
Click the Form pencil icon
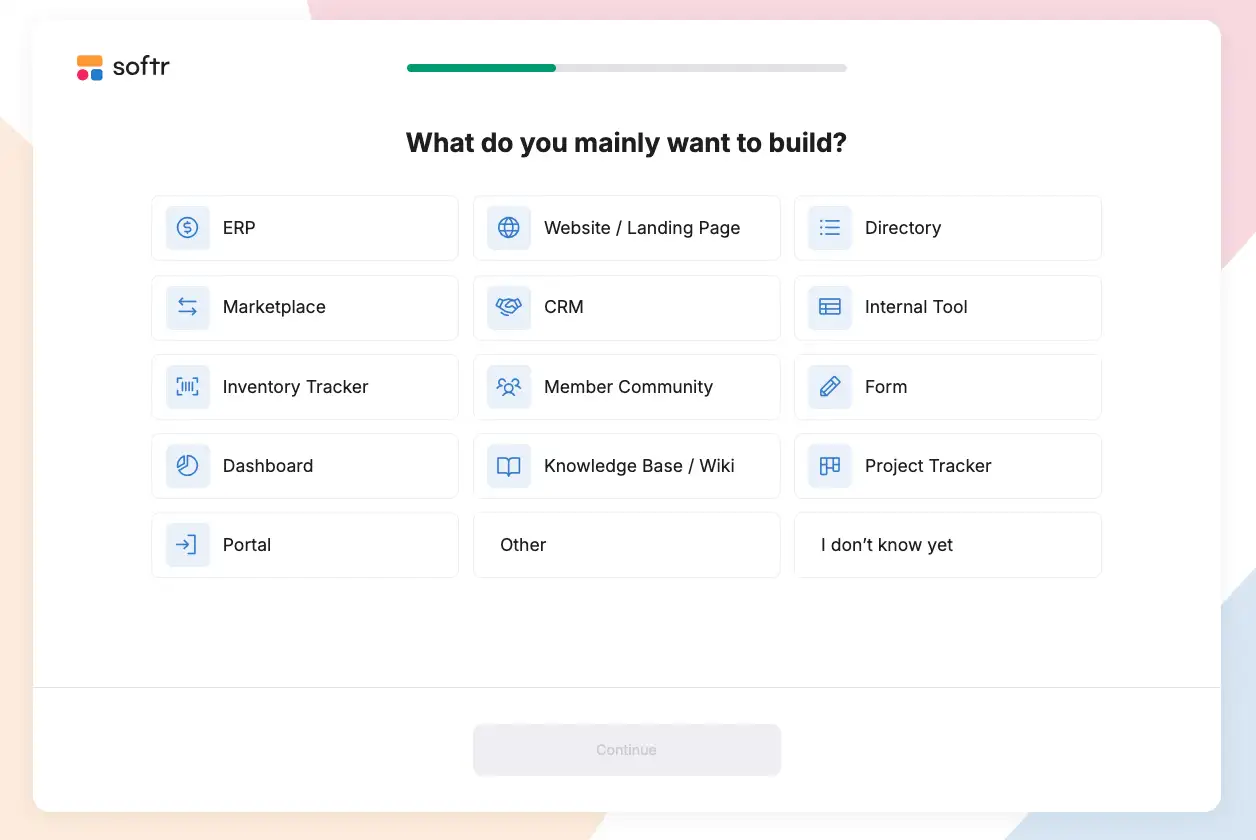coord(830,387)
